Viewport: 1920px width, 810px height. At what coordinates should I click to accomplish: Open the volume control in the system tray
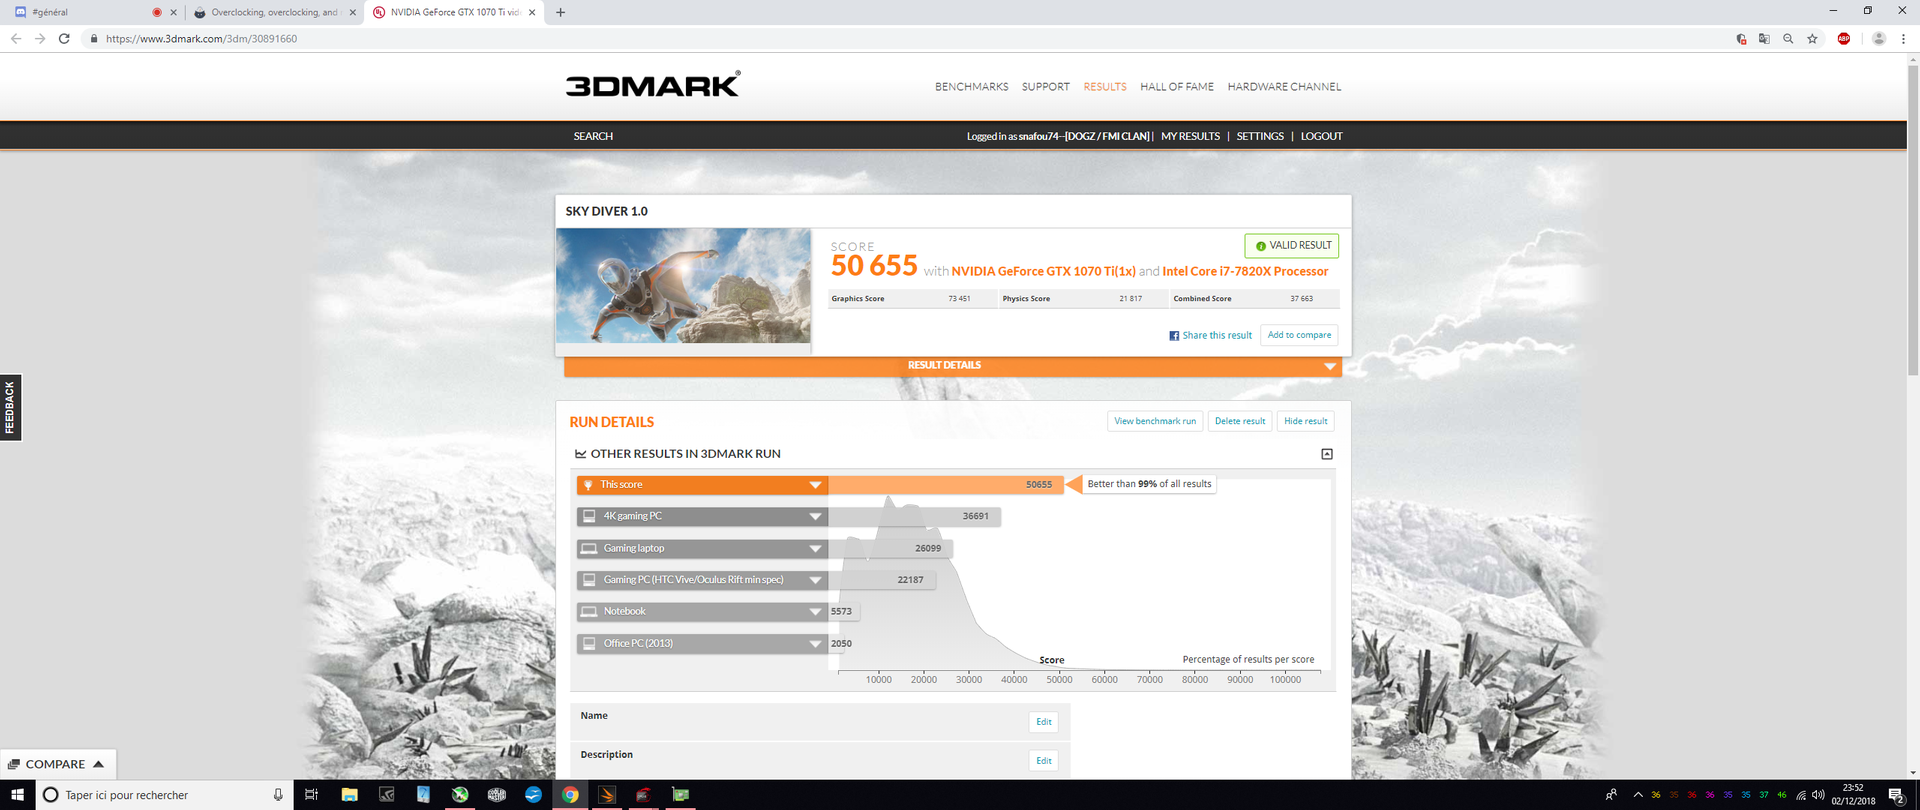[1818, 795]
